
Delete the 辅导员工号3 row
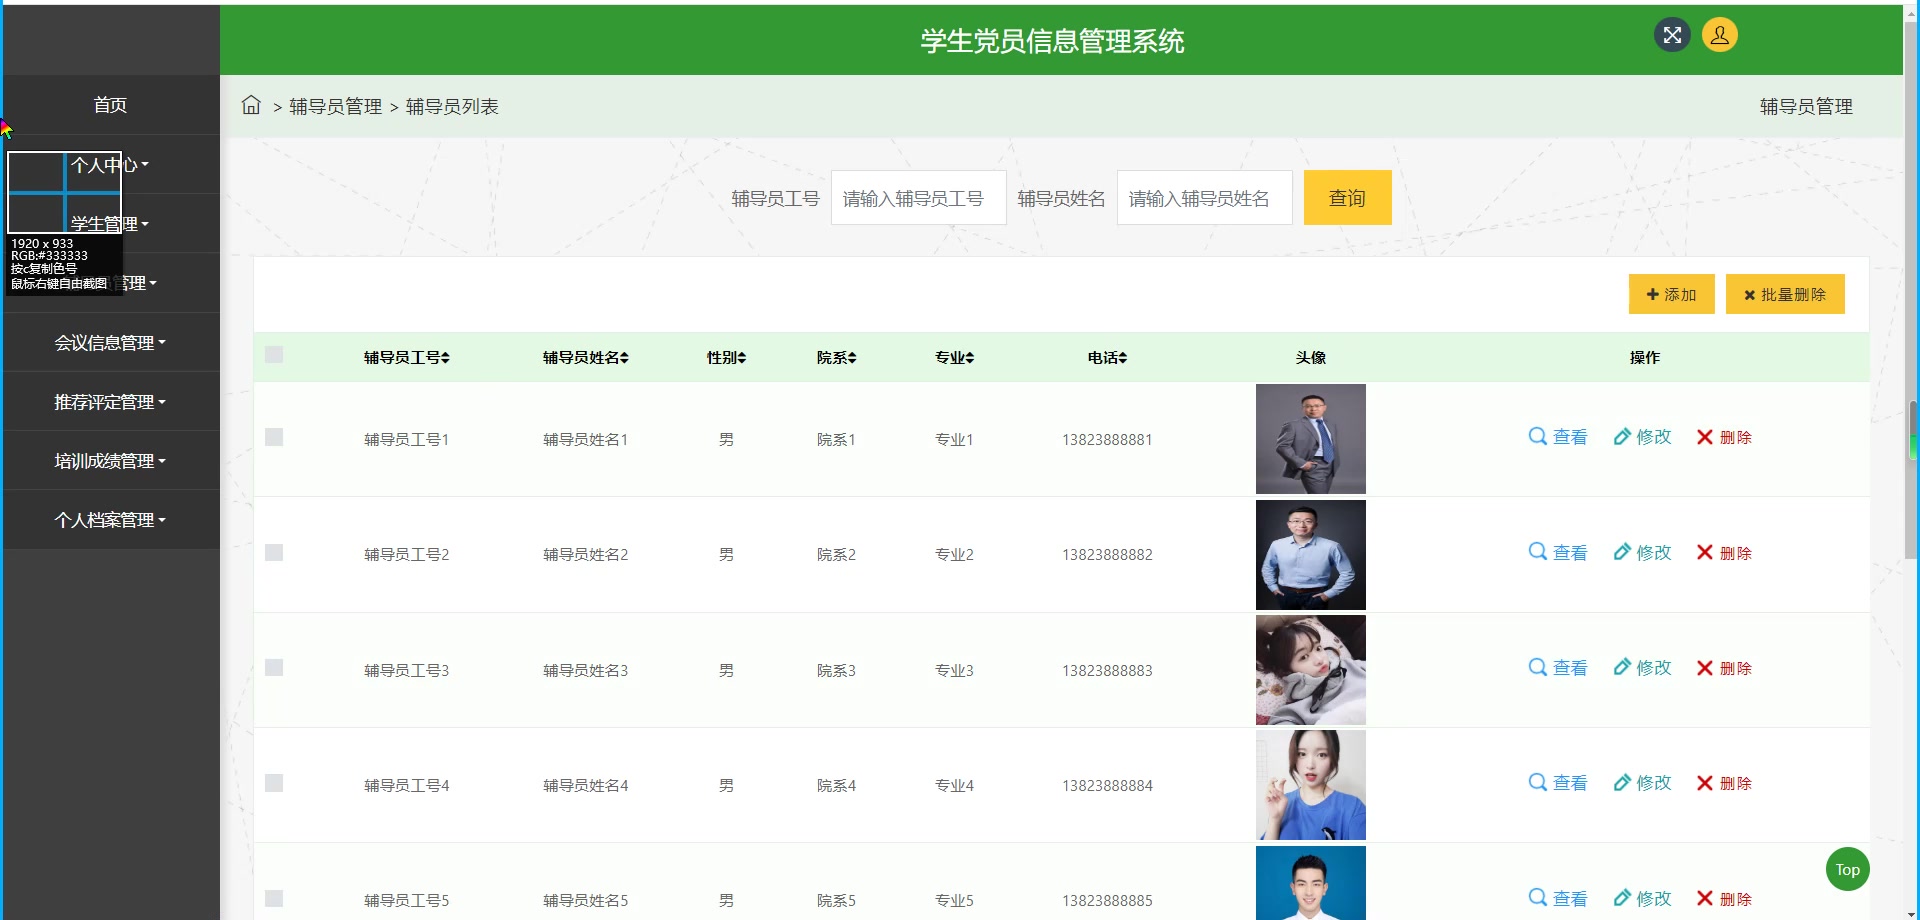(x=1724, y=668)
